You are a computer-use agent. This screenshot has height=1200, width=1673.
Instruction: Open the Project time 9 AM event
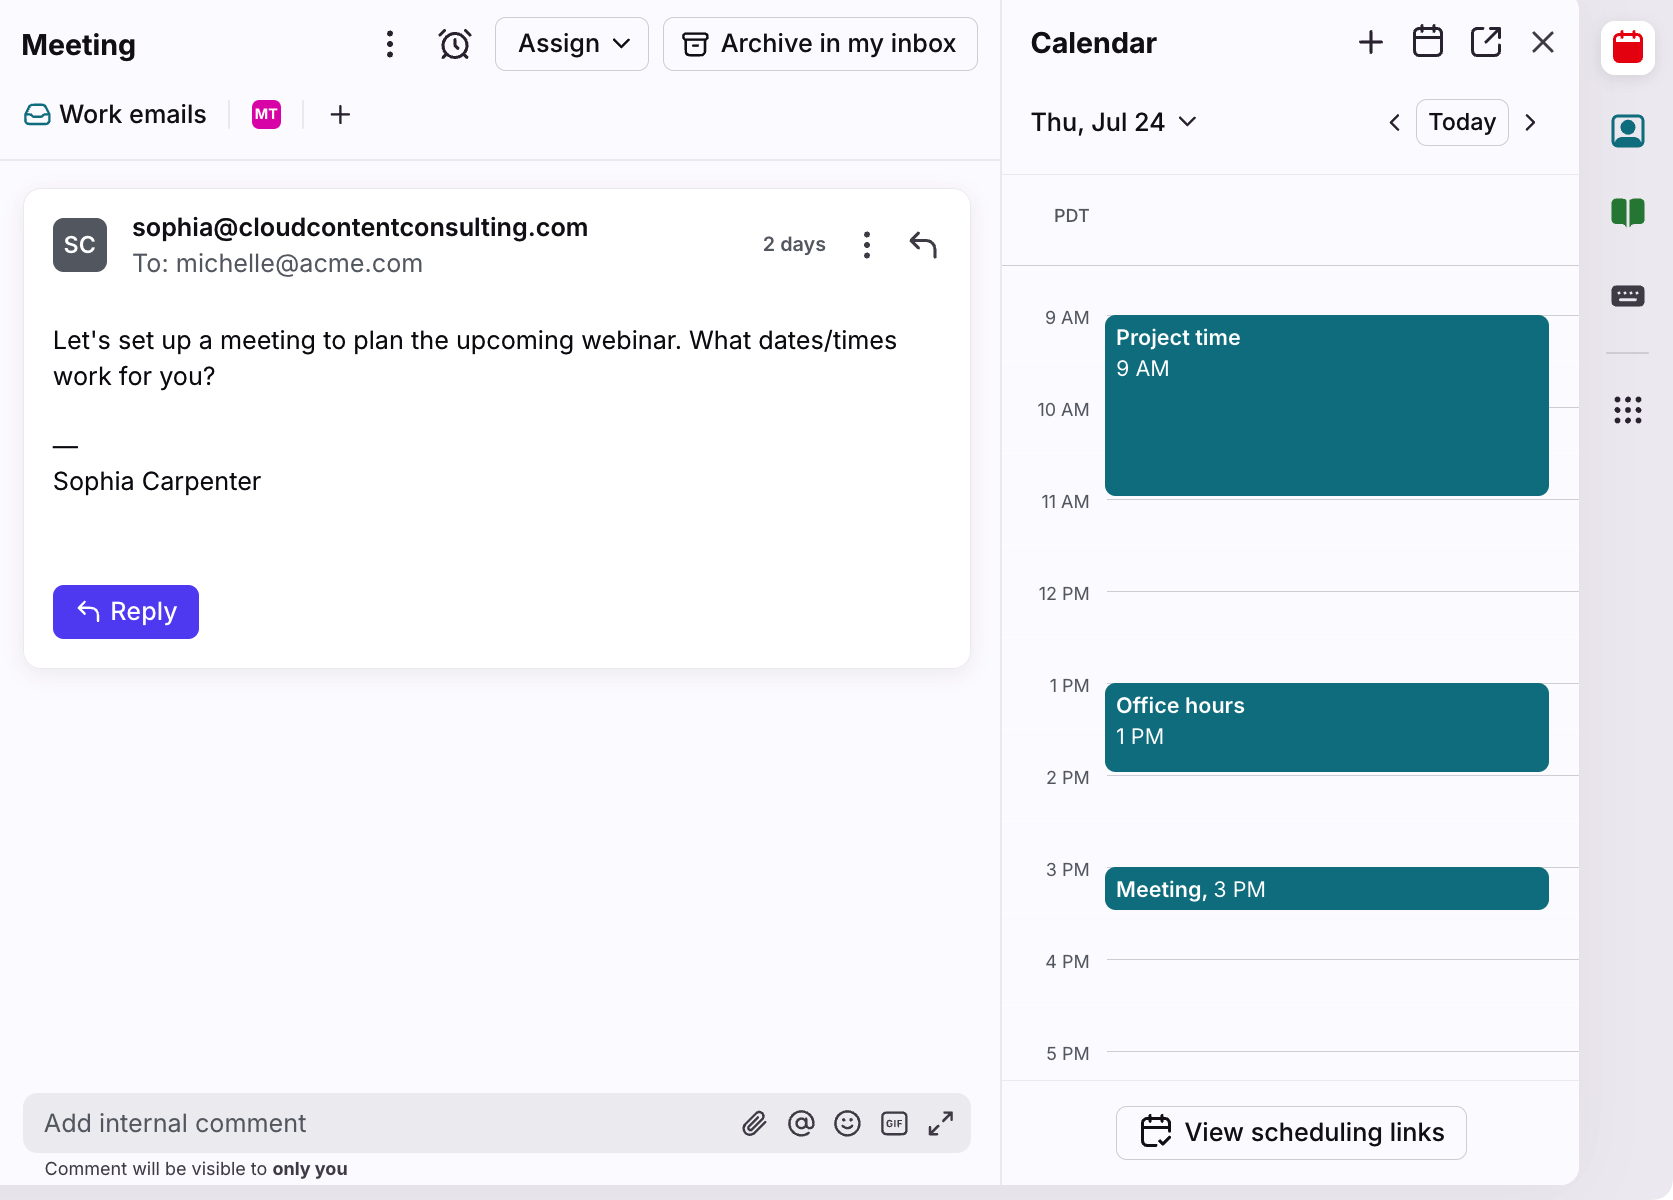coord(1327,405)
